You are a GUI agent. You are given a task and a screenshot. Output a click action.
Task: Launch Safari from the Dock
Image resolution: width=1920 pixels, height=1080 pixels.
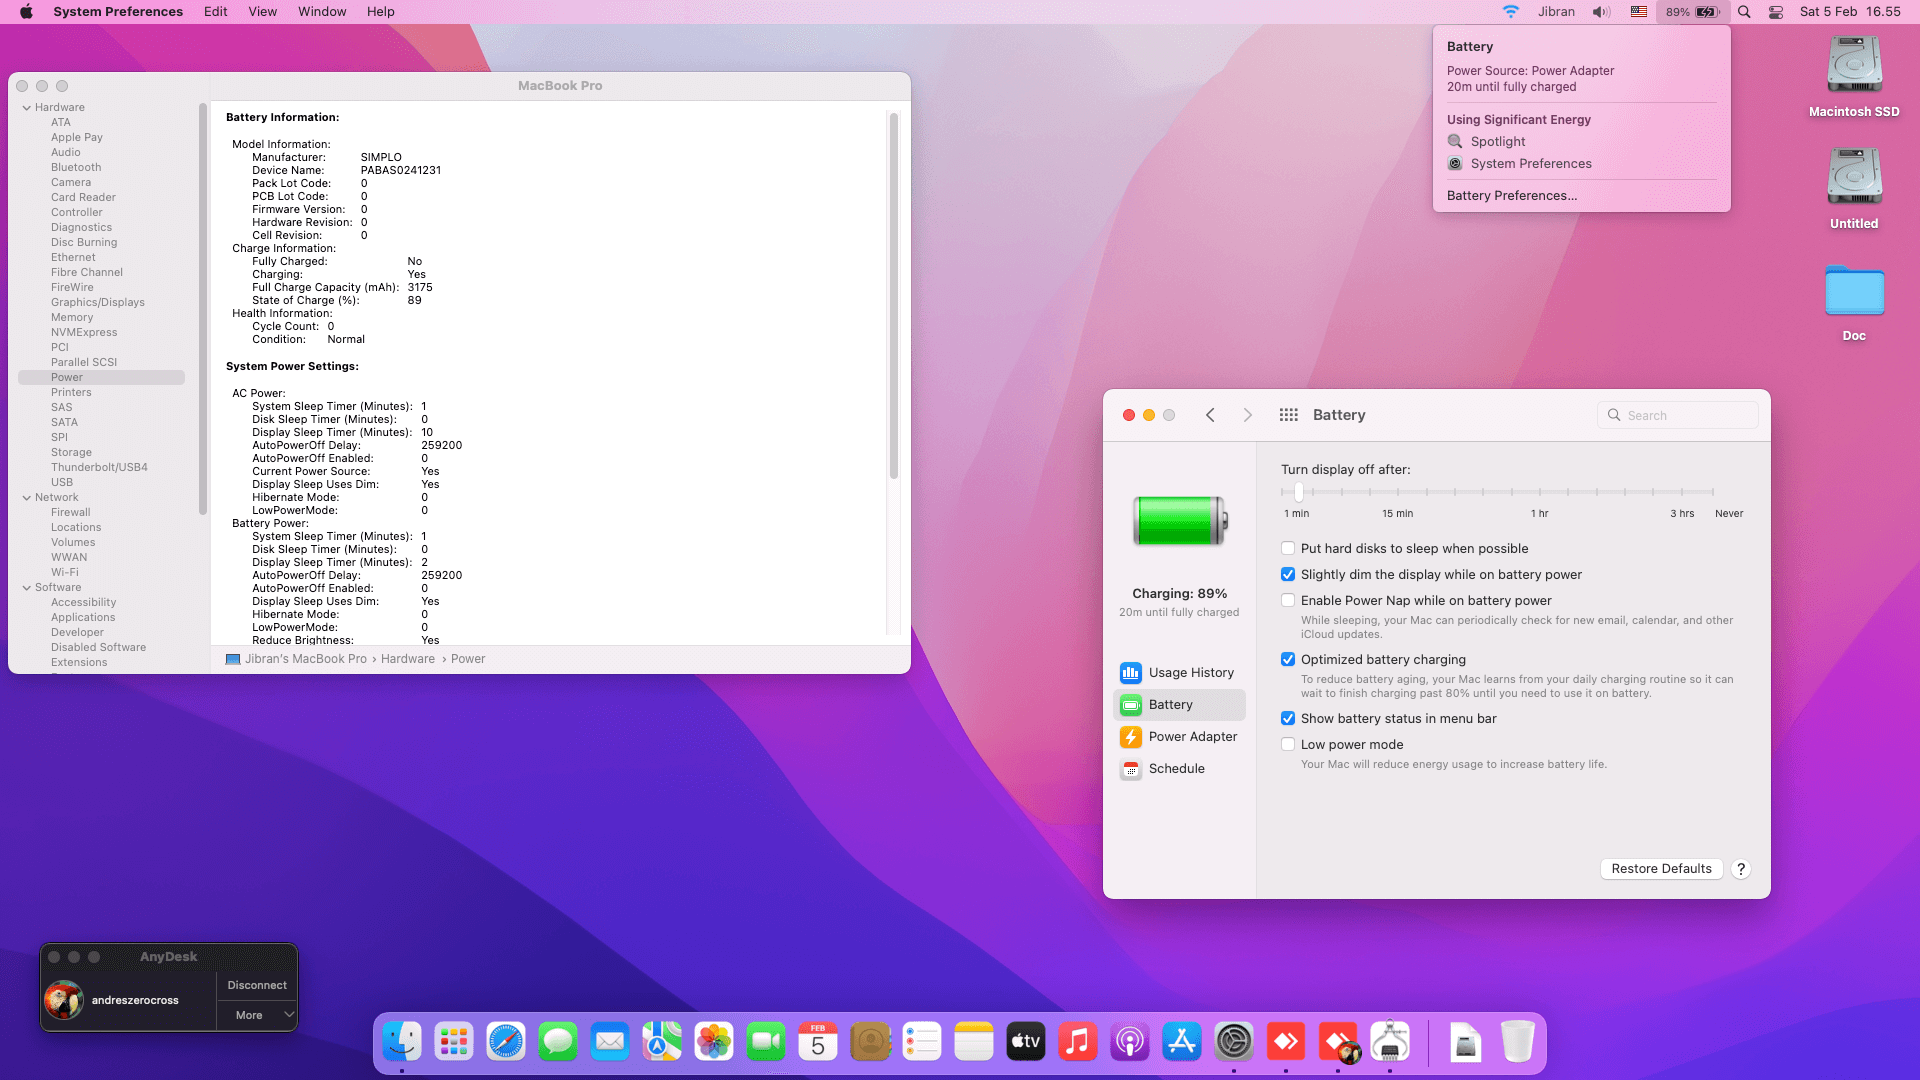506,1042
